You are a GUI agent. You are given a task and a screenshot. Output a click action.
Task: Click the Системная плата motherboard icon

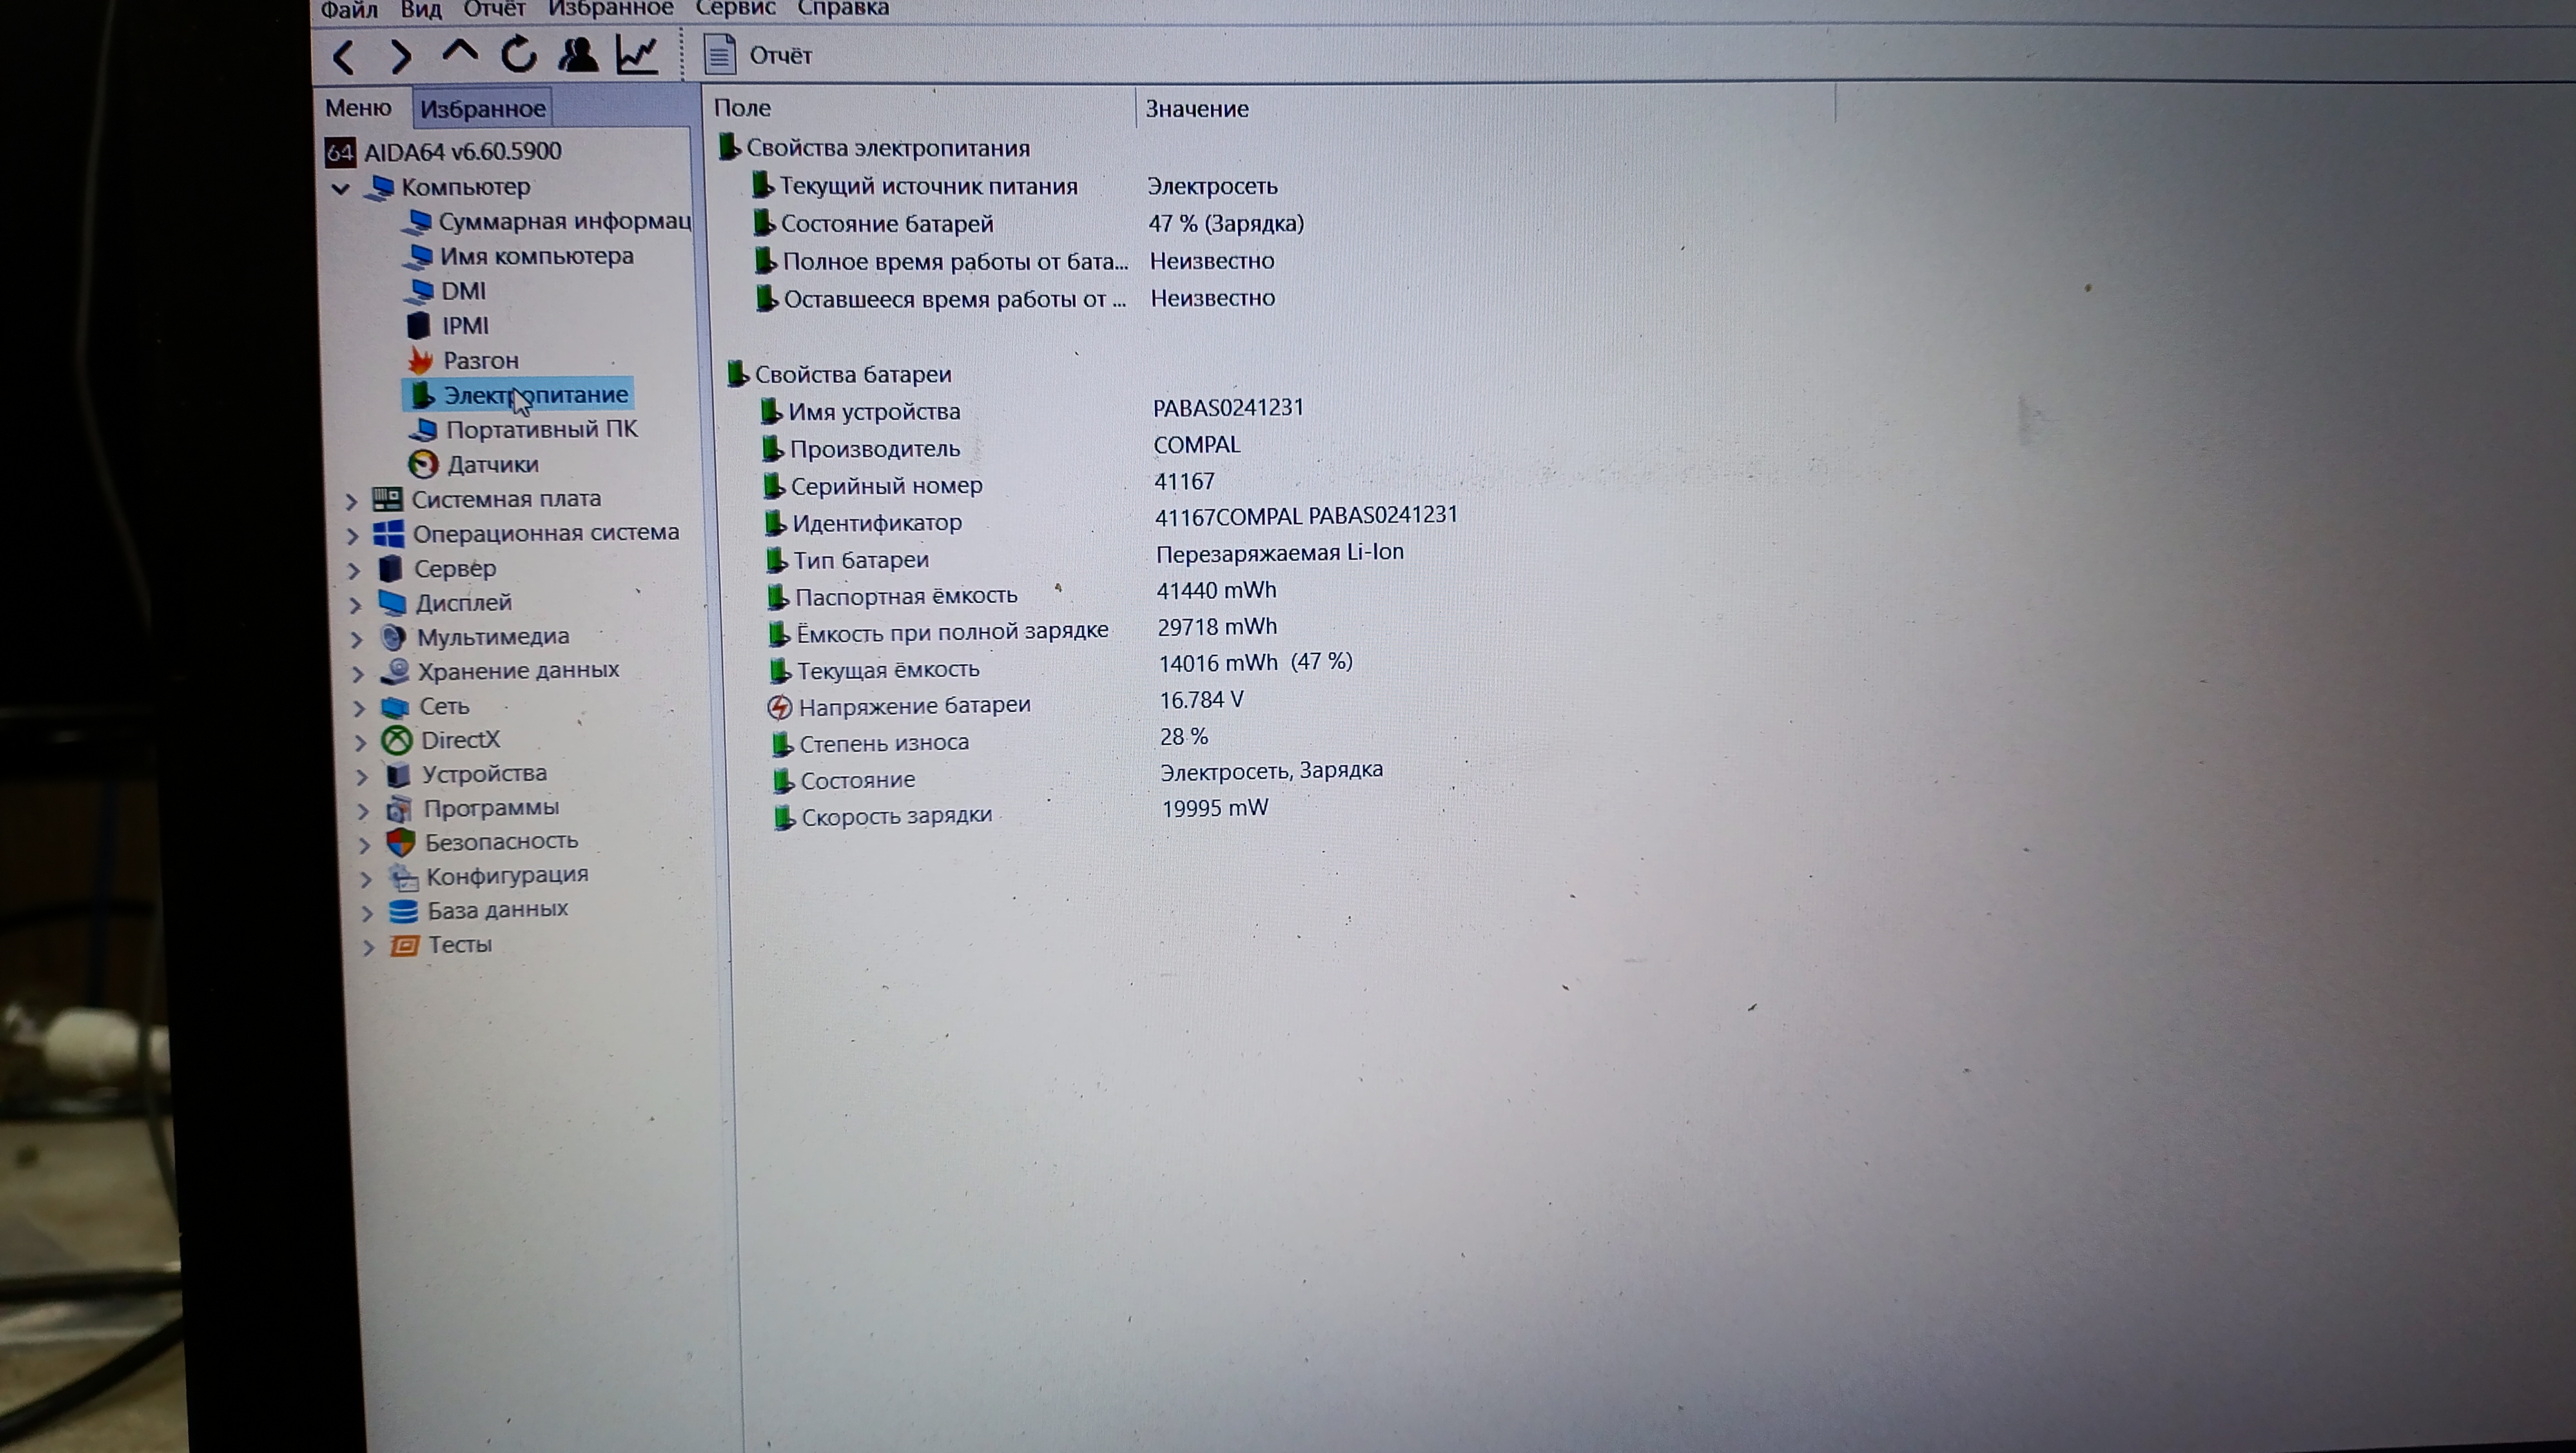[x=387, y=499]
